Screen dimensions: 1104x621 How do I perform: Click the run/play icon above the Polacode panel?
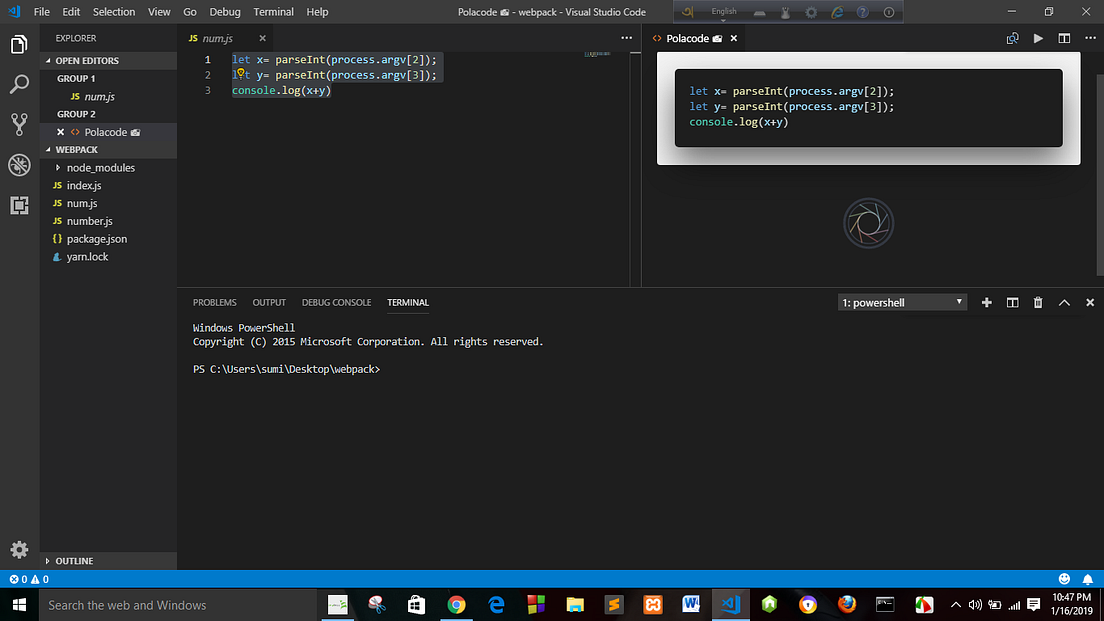1039,37
